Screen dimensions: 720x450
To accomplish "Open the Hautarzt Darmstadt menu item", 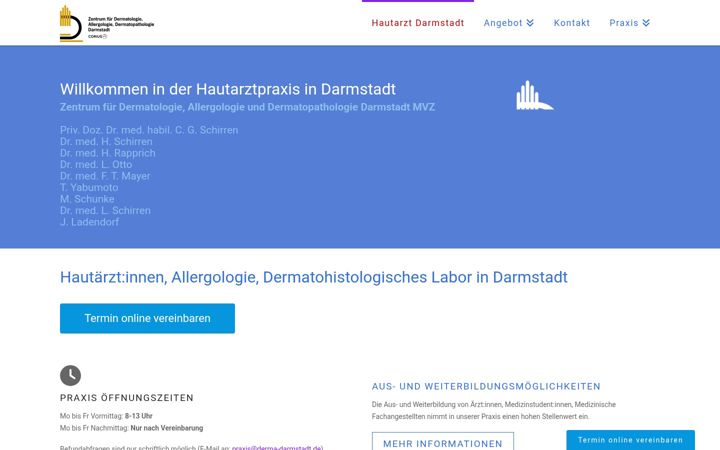I will 418,23.
